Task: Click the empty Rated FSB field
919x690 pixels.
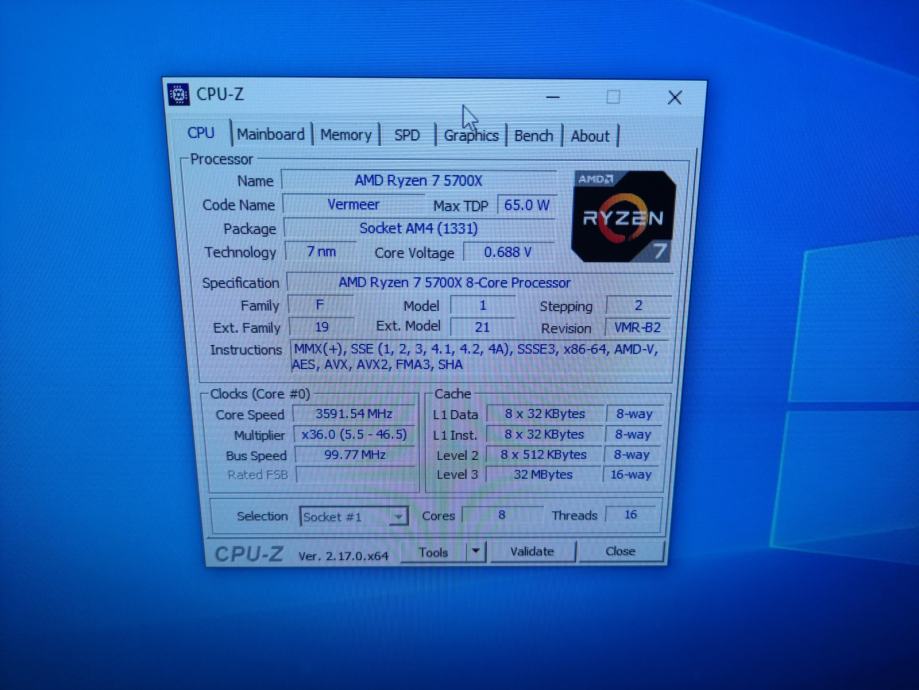Action: coord(356,475)
